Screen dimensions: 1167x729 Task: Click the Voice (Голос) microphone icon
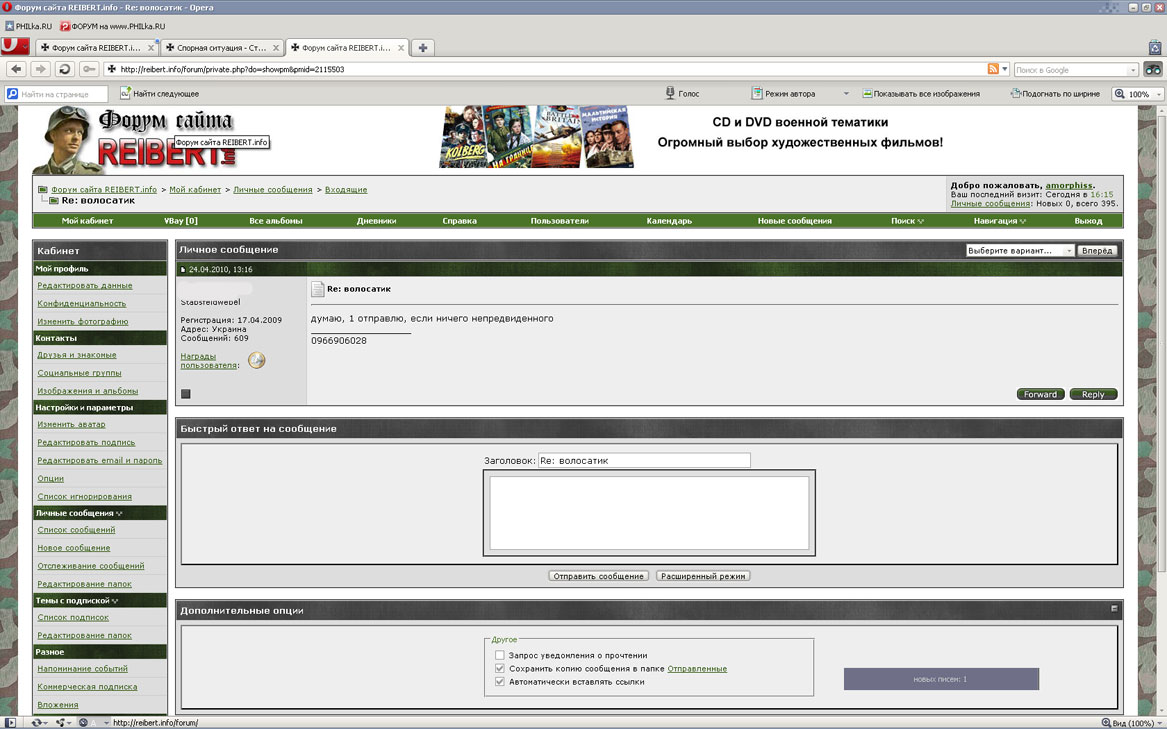pos(670,93)
